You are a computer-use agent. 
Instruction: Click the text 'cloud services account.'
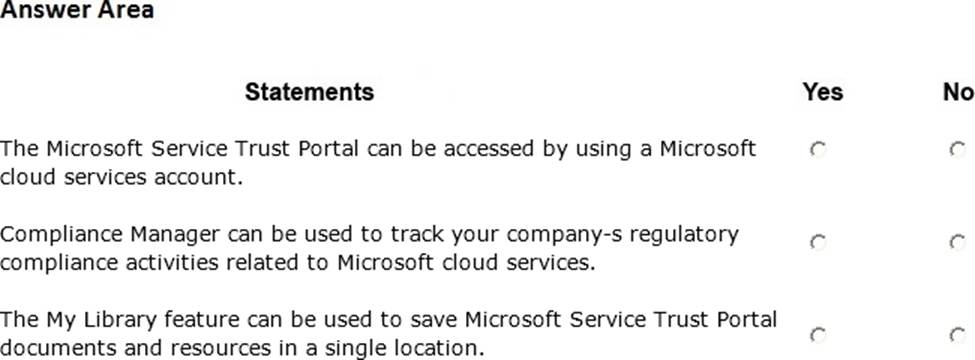[x=121, y=178]
